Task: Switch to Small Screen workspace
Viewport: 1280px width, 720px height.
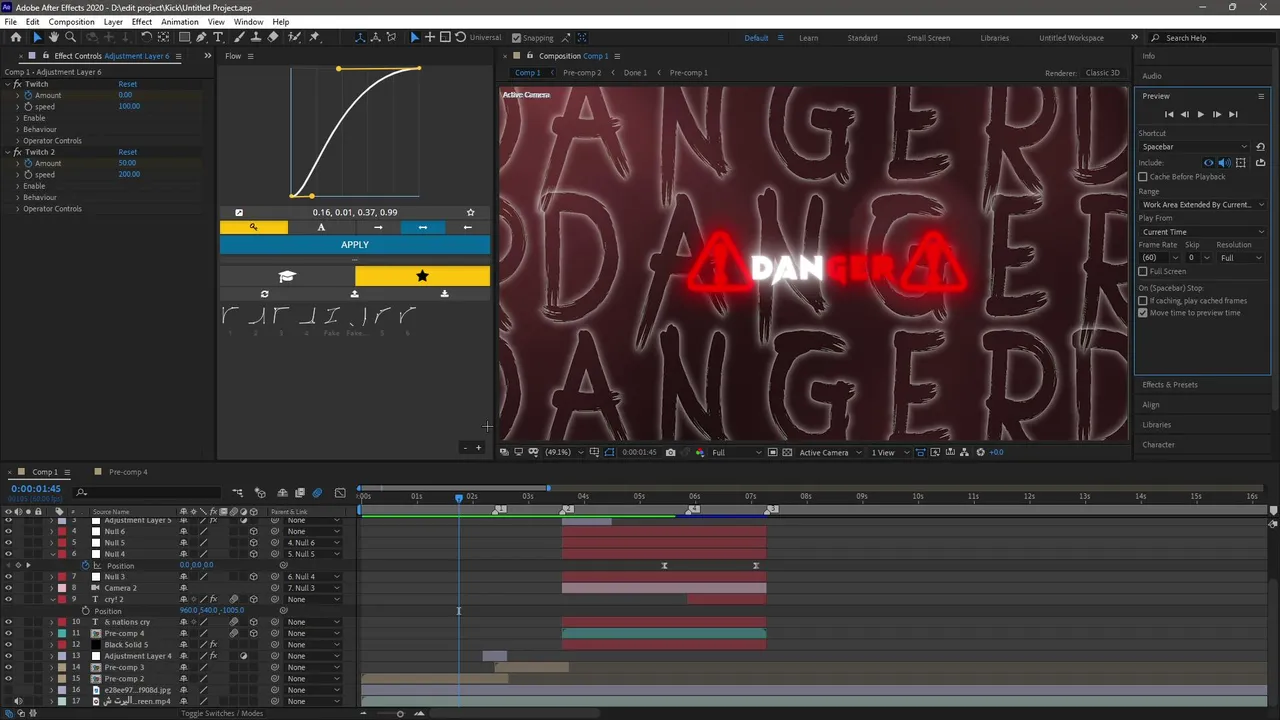Action: (928, 38)
